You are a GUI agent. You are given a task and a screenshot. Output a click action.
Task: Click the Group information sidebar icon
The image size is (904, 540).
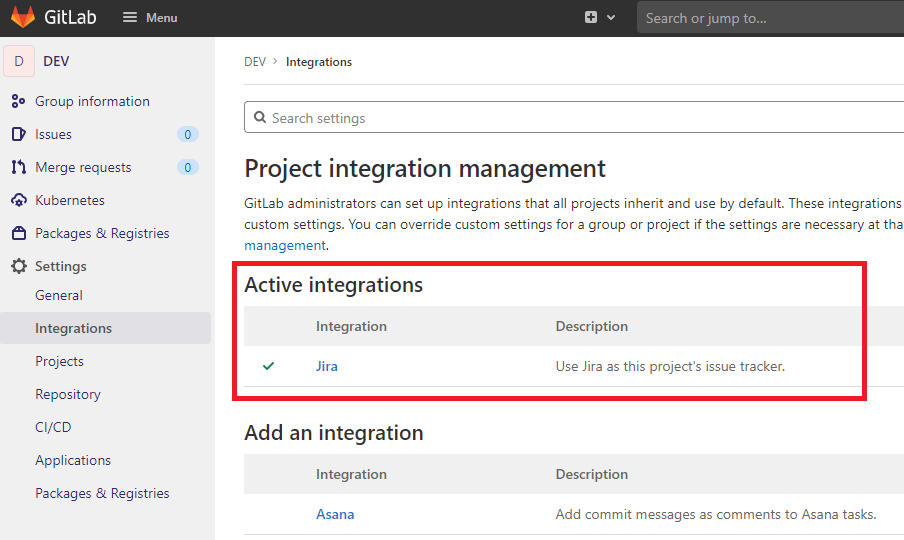tap(18, 101)
